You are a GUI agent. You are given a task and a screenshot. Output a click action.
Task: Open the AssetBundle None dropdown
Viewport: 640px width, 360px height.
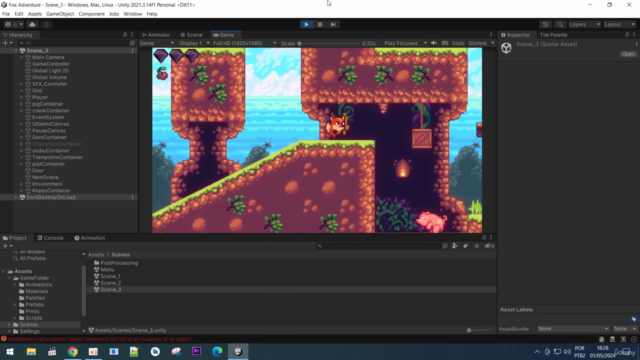tap(573, 329)
